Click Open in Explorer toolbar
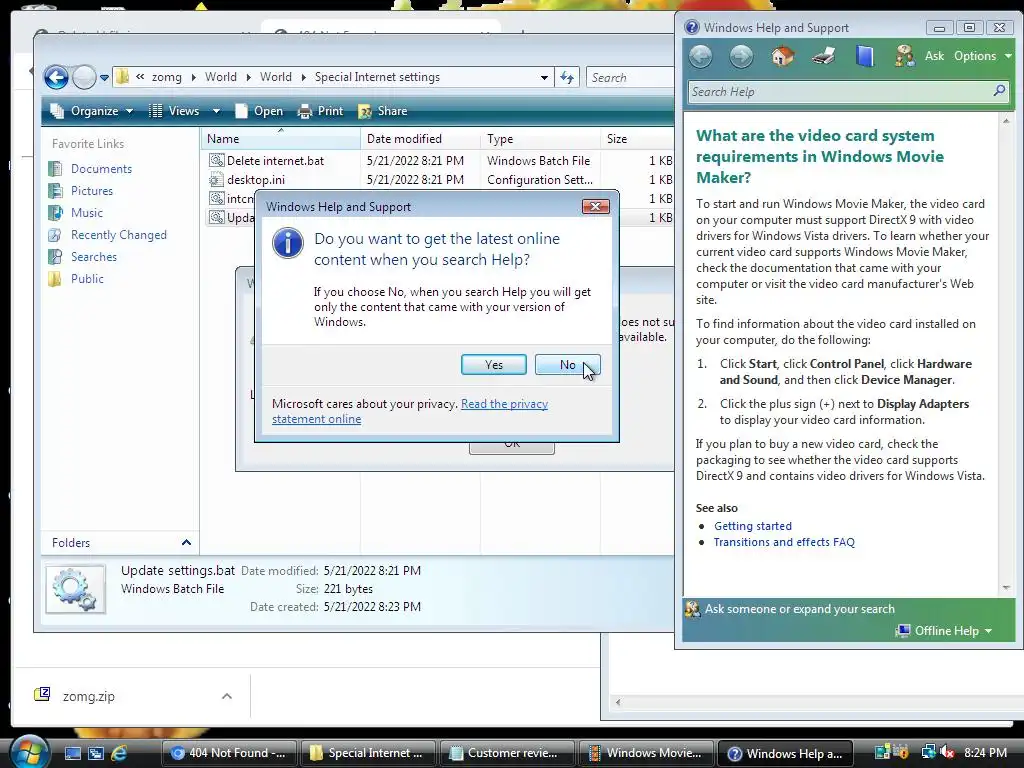Image resolution: width=1024 pixels, height=768 pixels. click(x=259, y=111)
